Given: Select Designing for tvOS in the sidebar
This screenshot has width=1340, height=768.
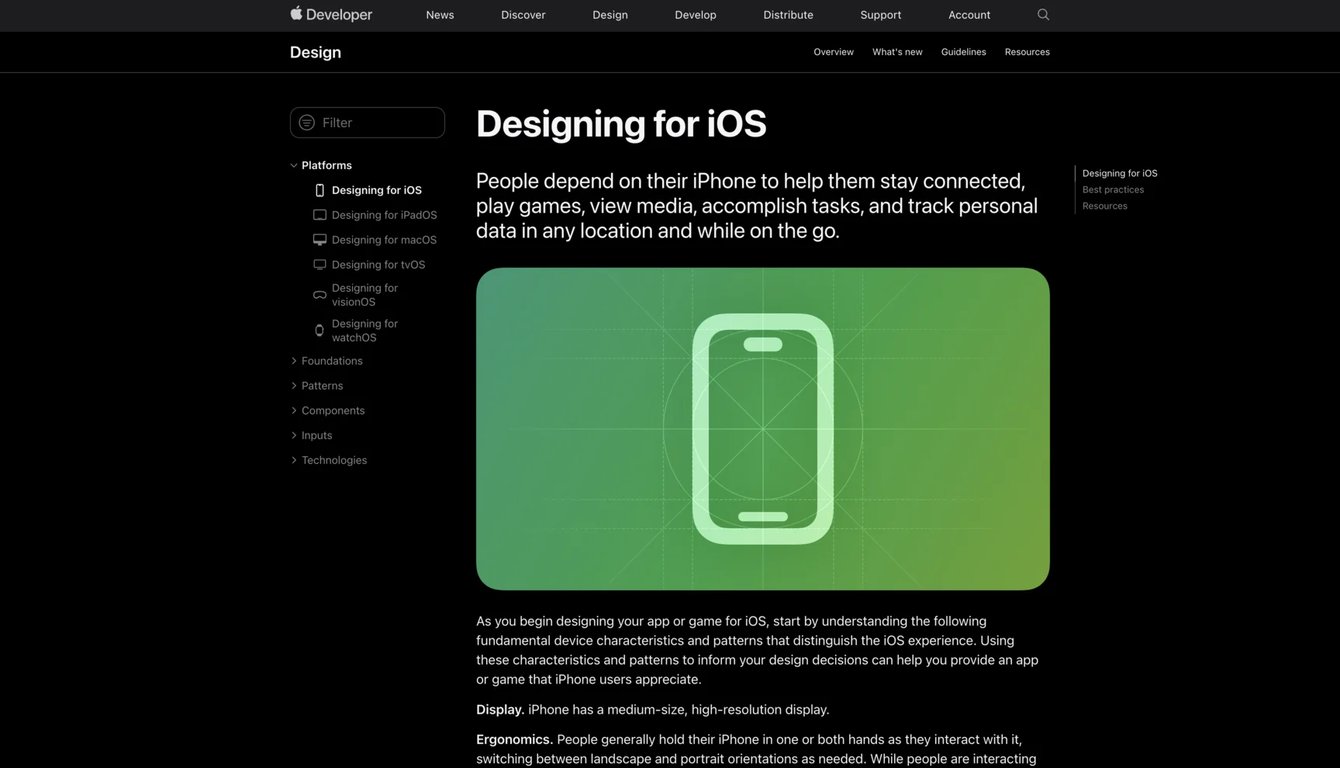Looking at the screenshot, I should 378,265.
